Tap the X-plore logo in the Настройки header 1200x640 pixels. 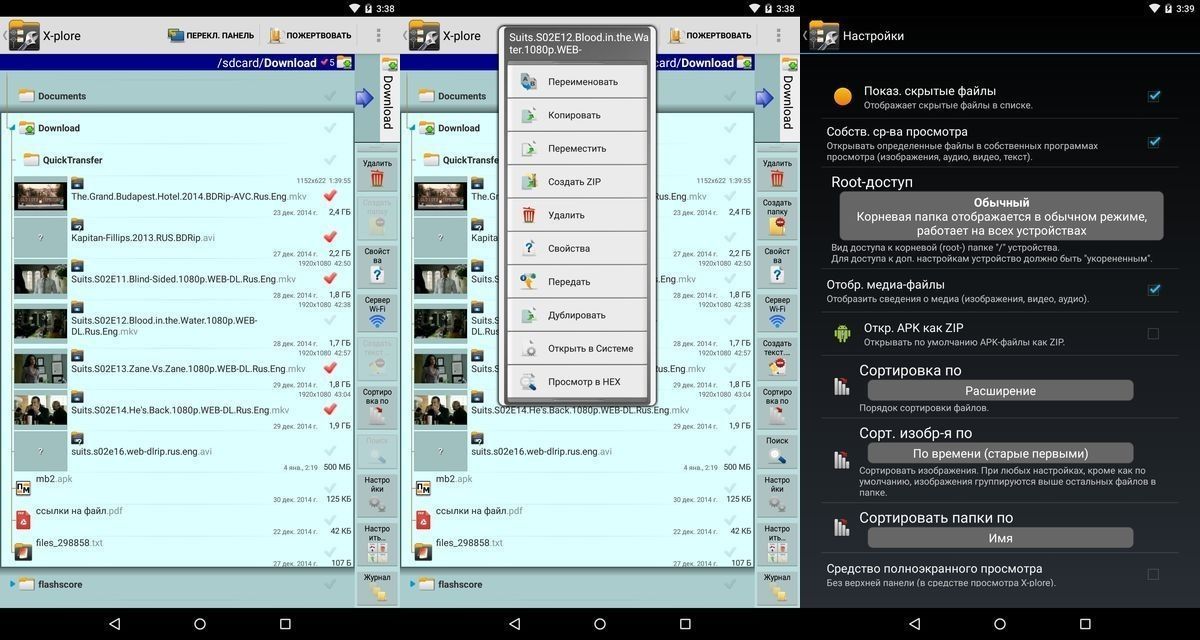[x=824, y=35]
